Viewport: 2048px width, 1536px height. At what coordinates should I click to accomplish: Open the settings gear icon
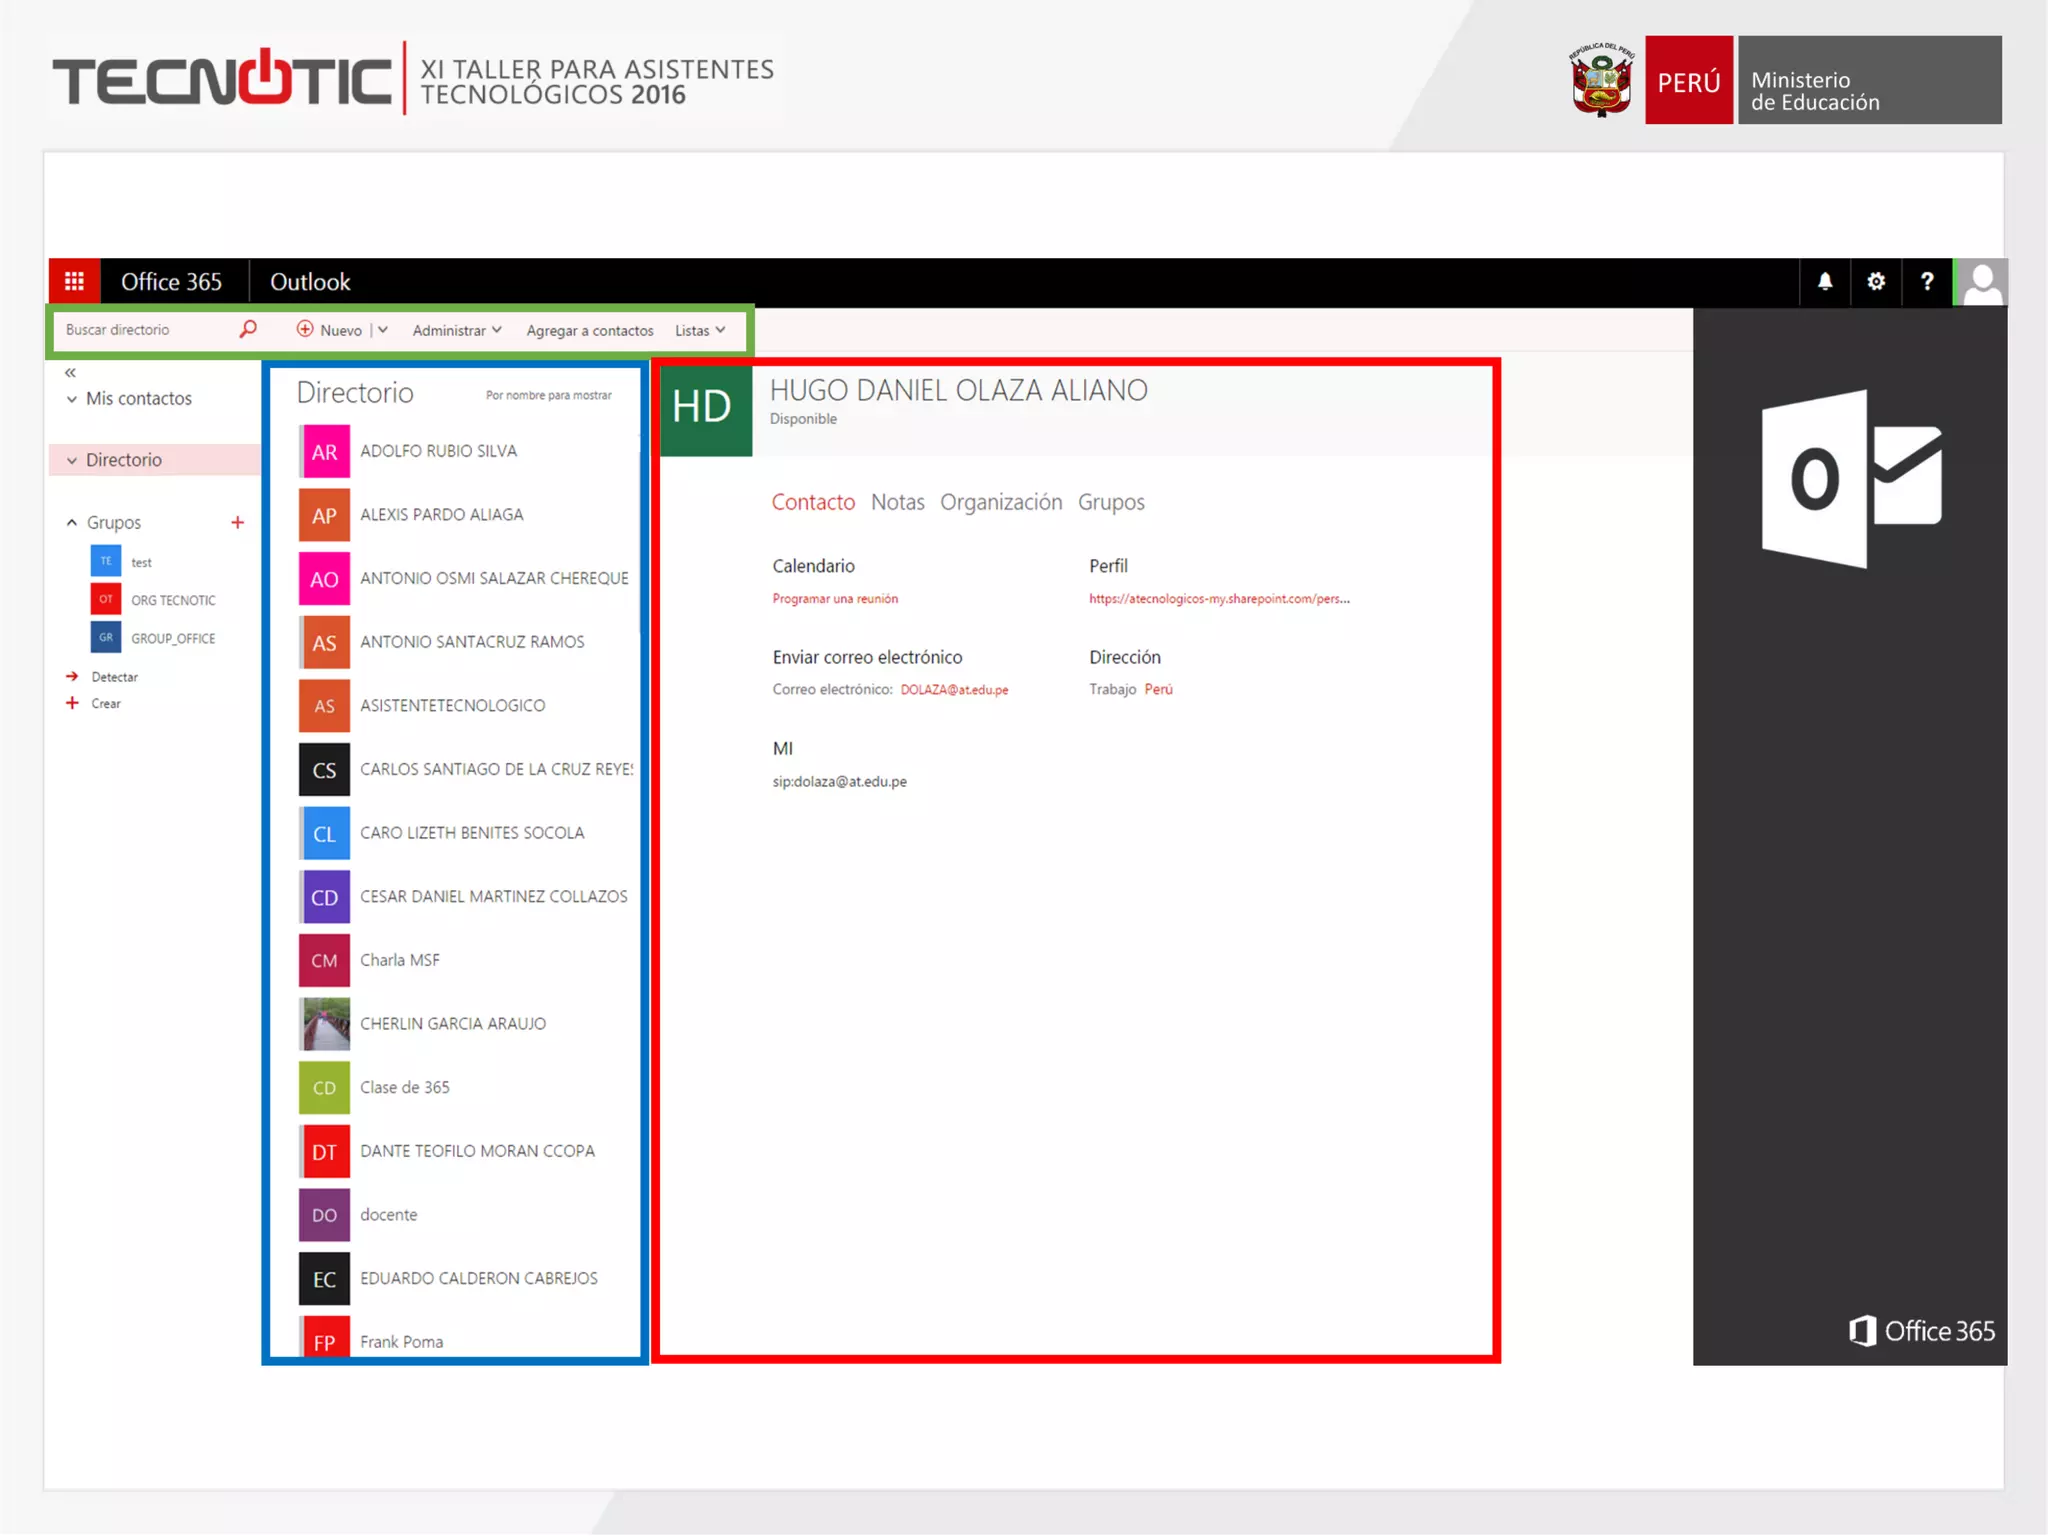pos(1876,282)
